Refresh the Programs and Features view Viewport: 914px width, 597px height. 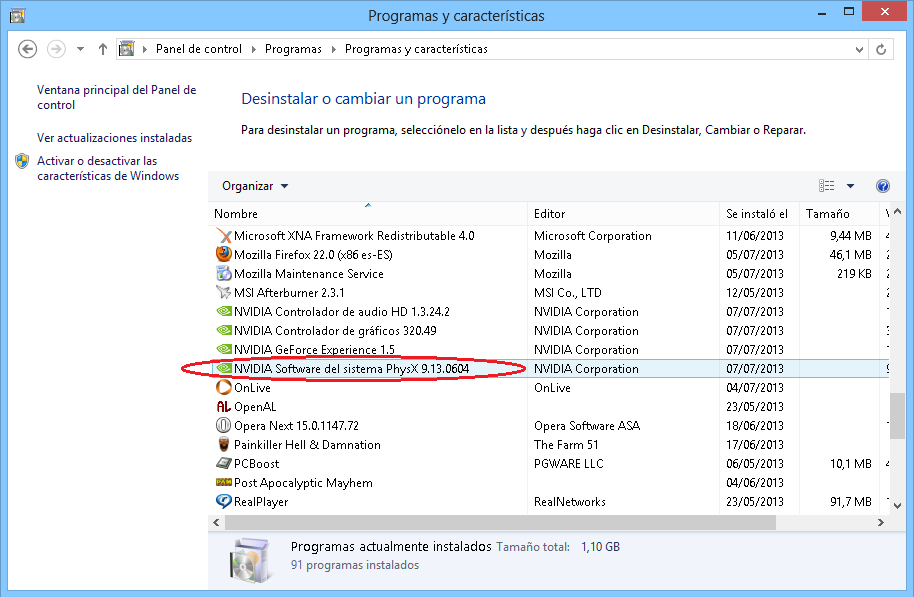[881, 50]
